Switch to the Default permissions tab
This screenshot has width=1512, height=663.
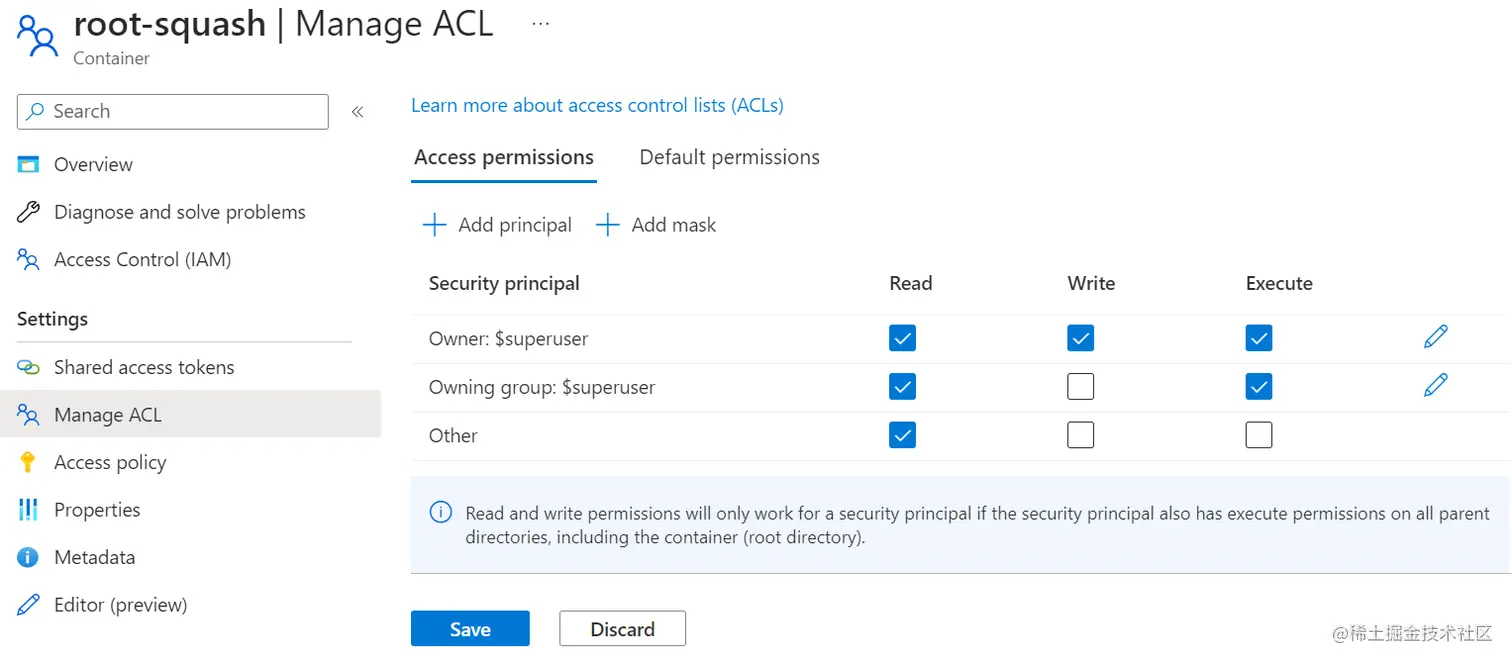click(x=729, y=157)
